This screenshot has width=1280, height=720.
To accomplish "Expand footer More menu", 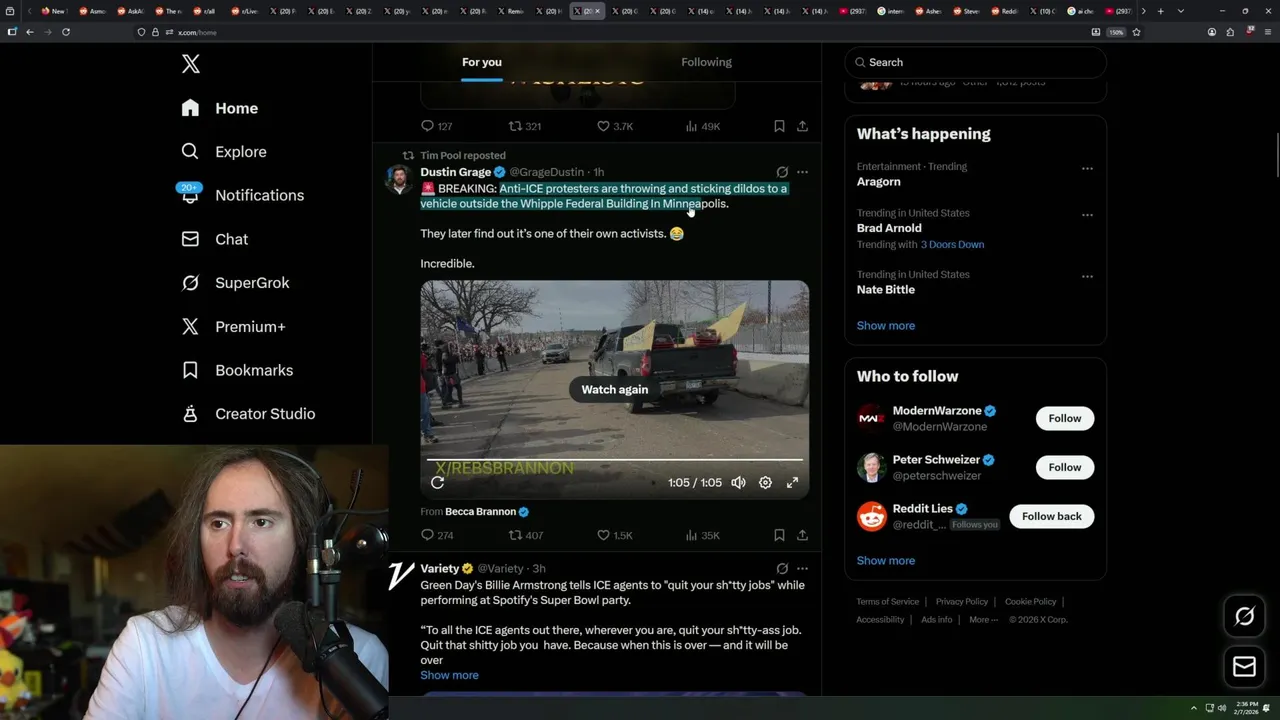I will tap(983, 619).
